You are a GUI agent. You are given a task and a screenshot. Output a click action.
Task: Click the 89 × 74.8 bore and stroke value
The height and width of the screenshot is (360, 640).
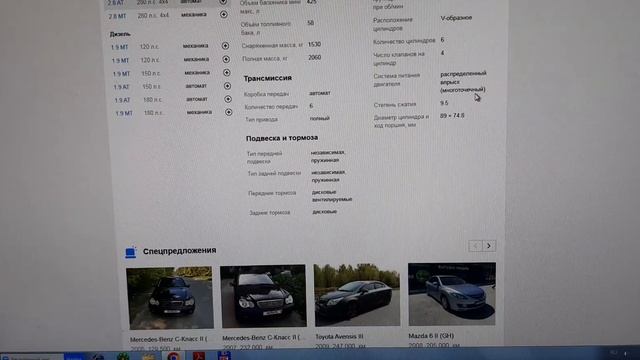coord(452,116)
